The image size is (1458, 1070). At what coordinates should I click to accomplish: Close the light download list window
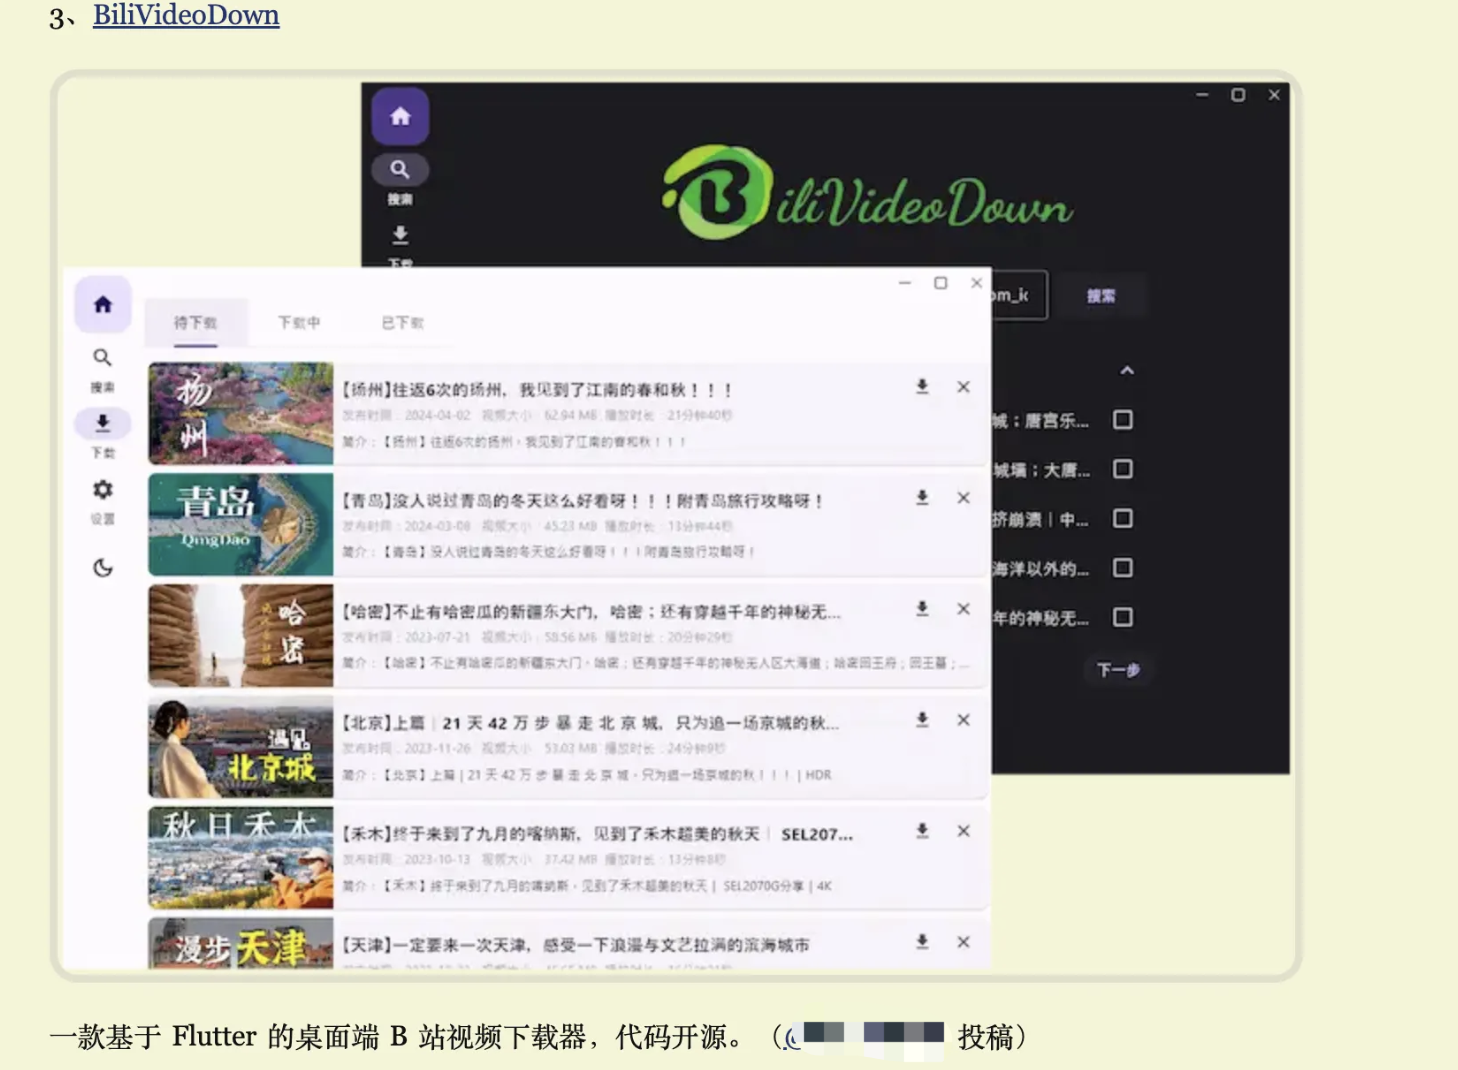click(977, 283)
